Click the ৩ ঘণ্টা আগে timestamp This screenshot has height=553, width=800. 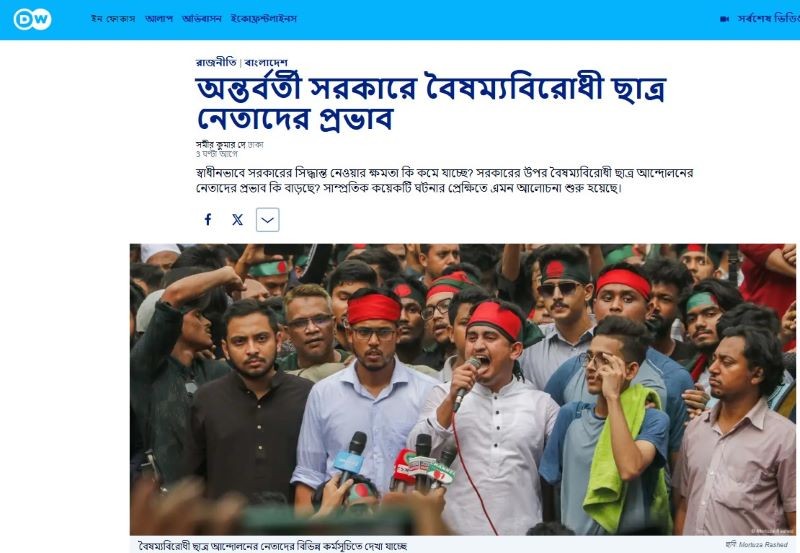[216, 154]
